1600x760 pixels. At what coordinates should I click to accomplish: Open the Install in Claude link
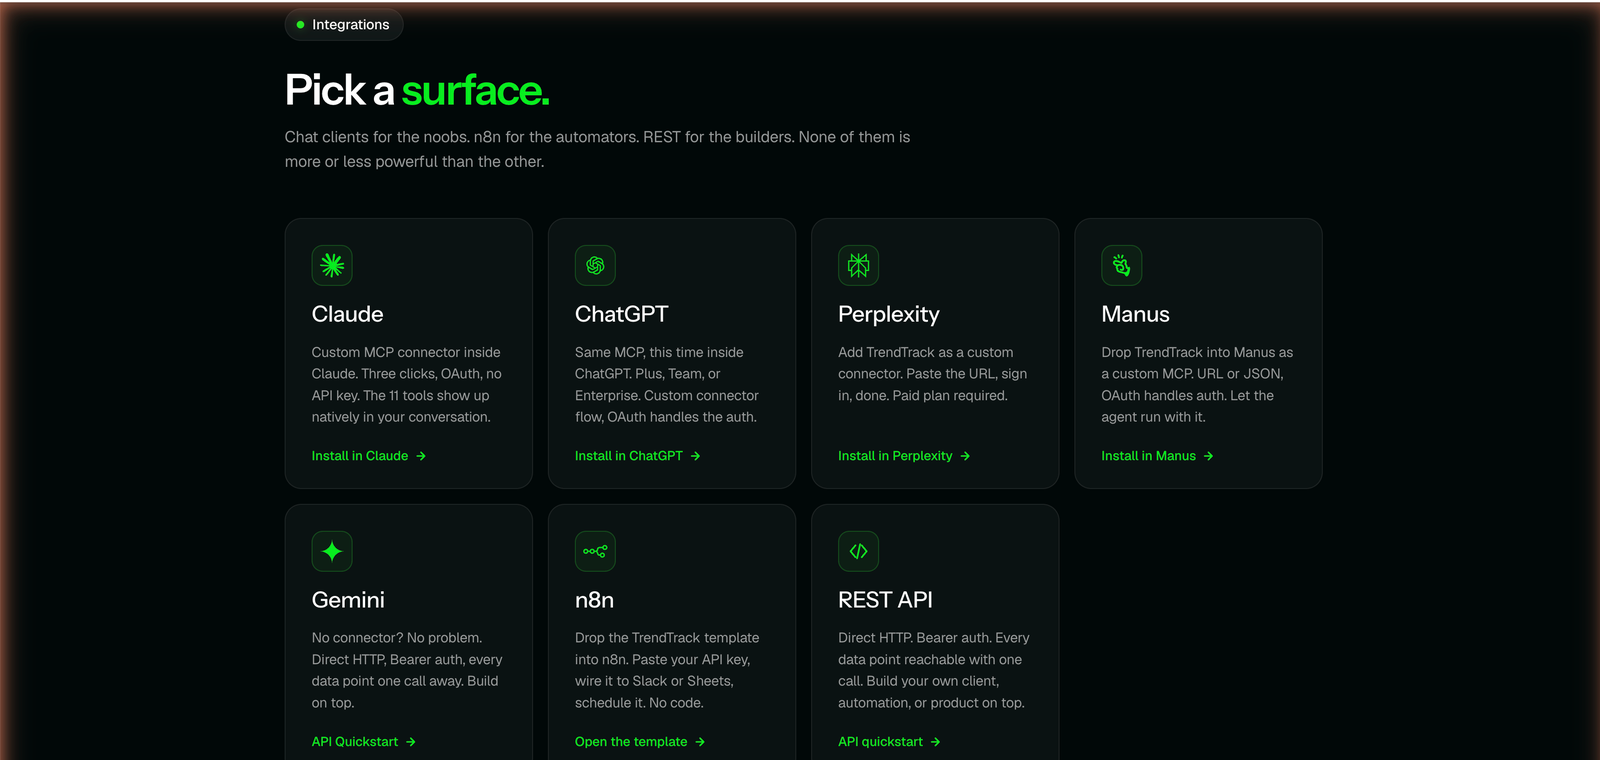(x=369, y=456)
